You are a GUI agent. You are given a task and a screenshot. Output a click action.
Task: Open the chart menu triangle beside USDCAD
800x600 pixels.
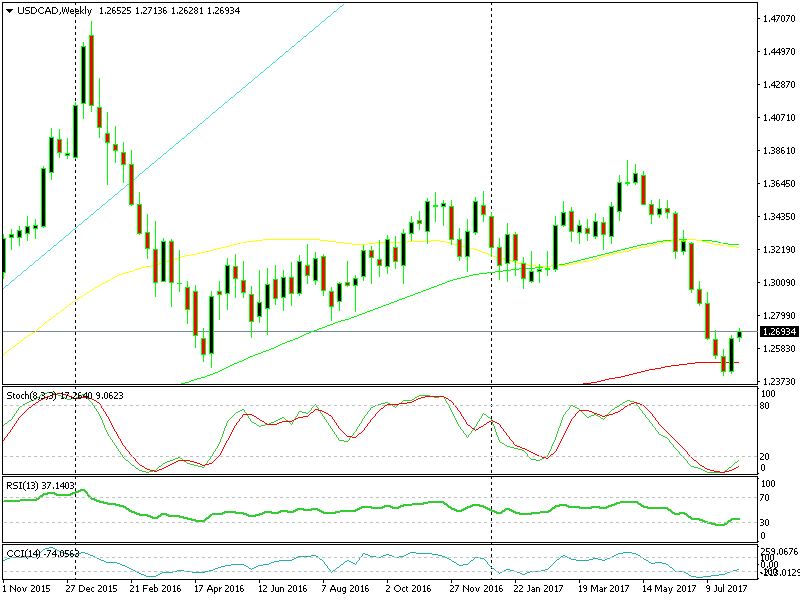(x=9, y=11)
